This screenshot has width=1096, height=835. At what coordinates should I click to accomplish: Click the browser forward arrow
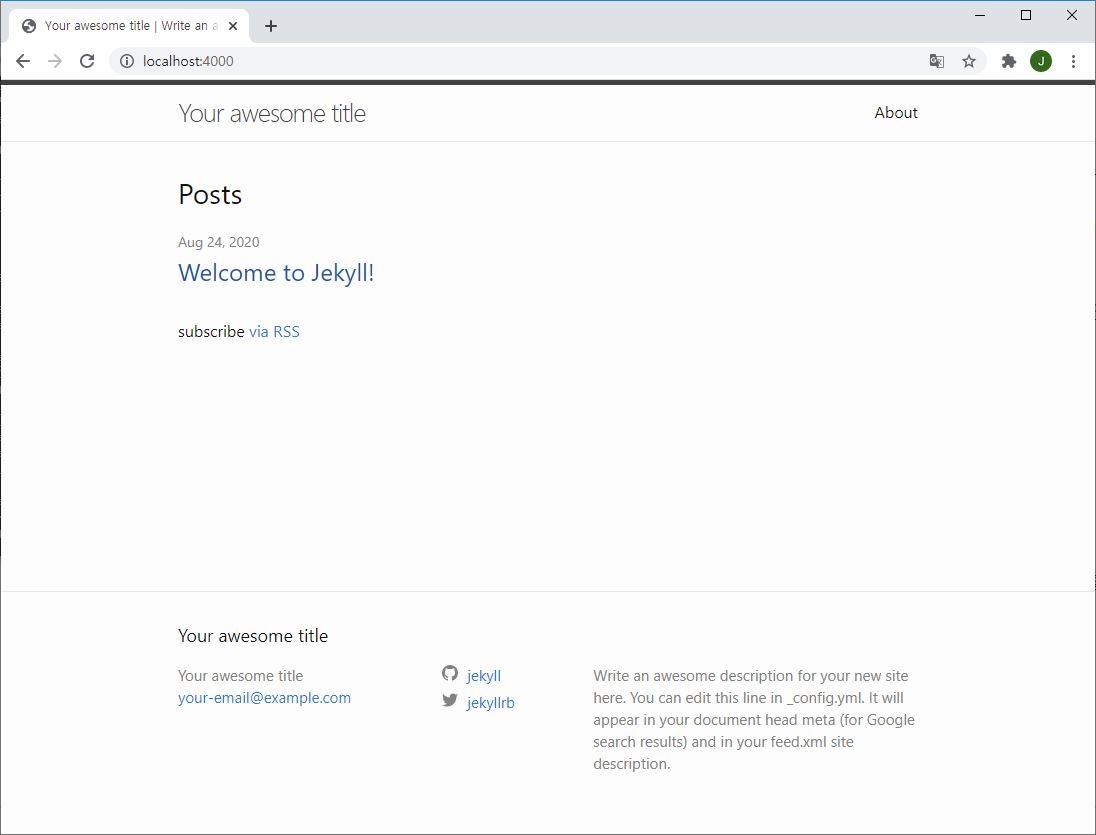(55, 61)
